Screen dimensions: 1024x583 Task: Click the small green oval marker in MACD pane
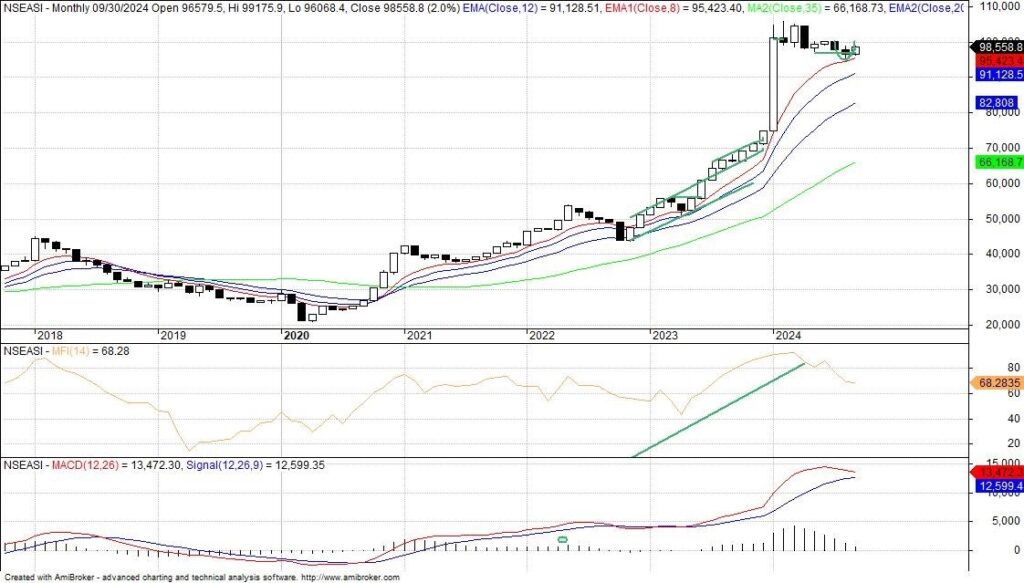(x=562, y=540)
